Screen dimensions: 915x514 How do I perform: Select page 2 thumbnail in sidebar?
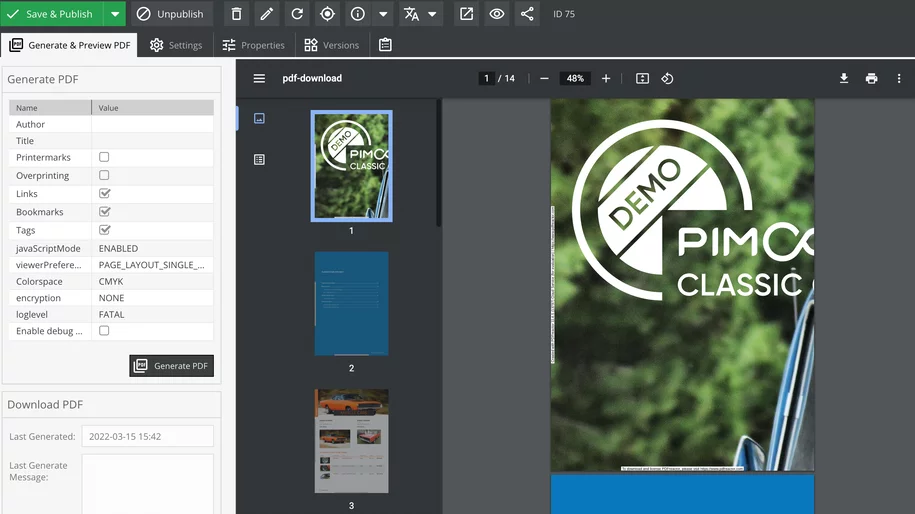coord(351,304)
